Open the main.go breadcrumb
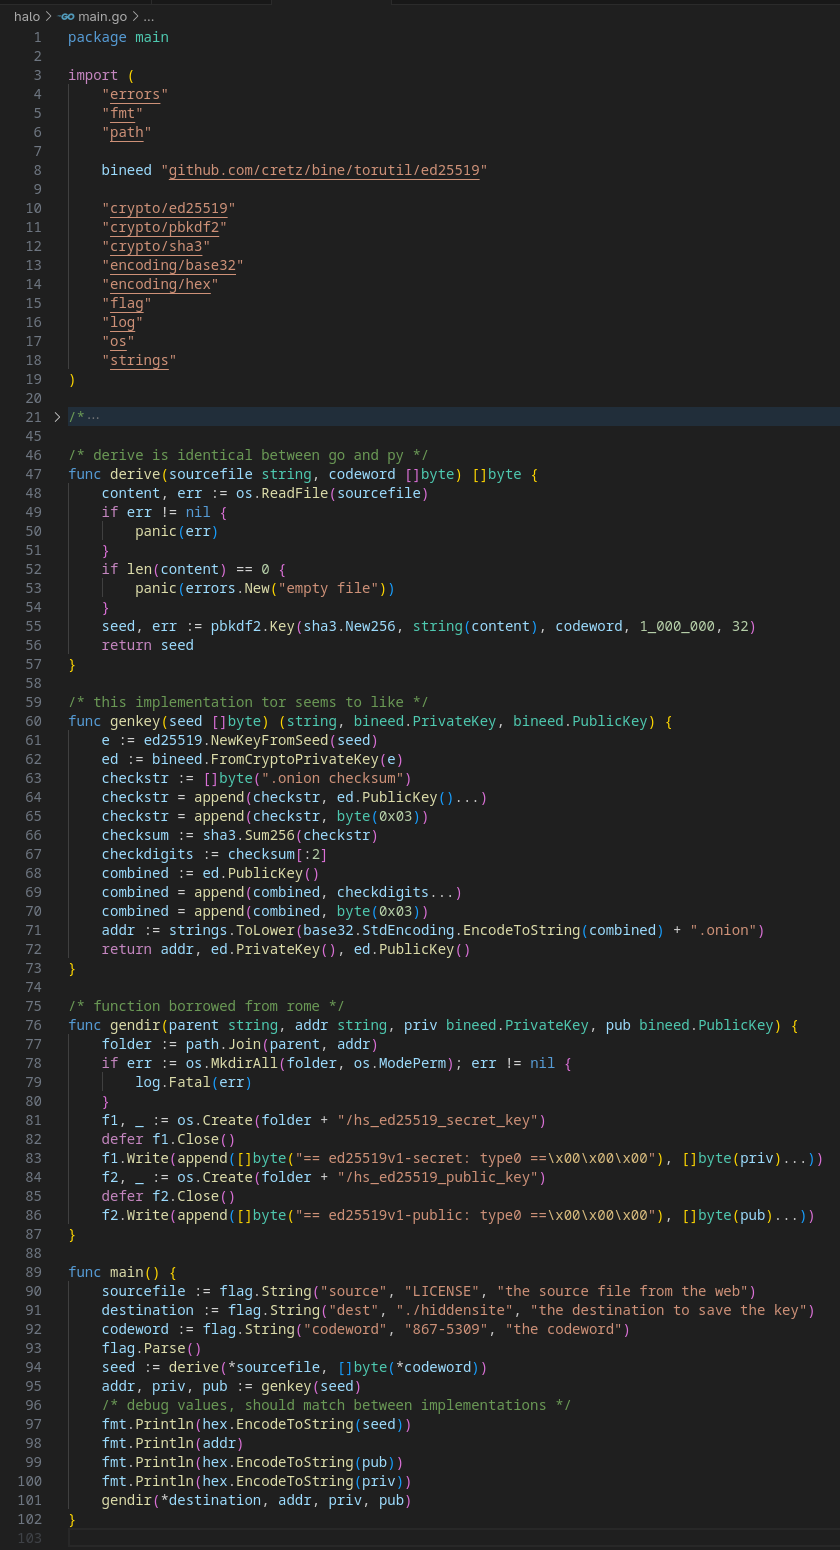Screen dimensions: 840x1550 [x=102, y=17]
